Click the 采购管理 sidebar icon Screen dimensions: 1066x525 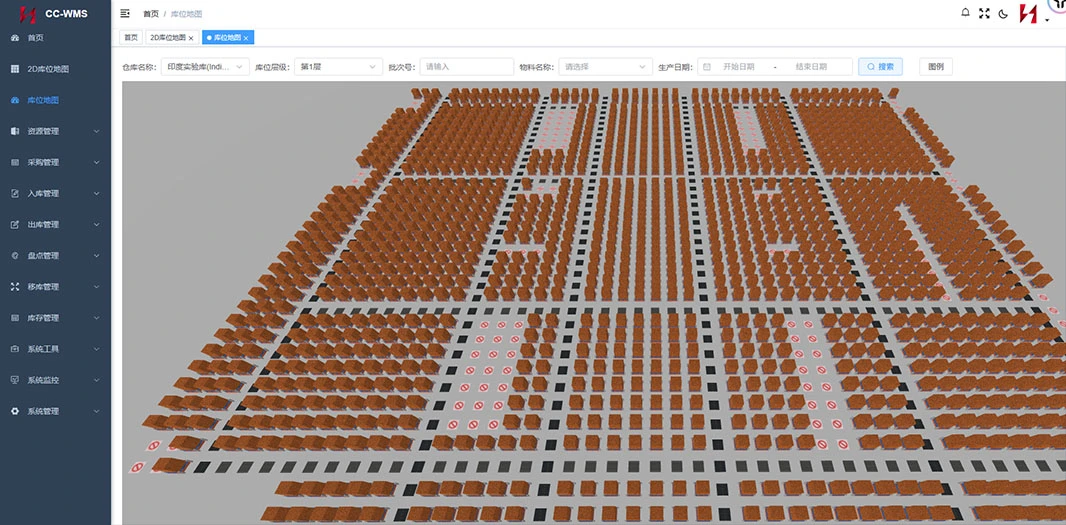coord(15,163)
